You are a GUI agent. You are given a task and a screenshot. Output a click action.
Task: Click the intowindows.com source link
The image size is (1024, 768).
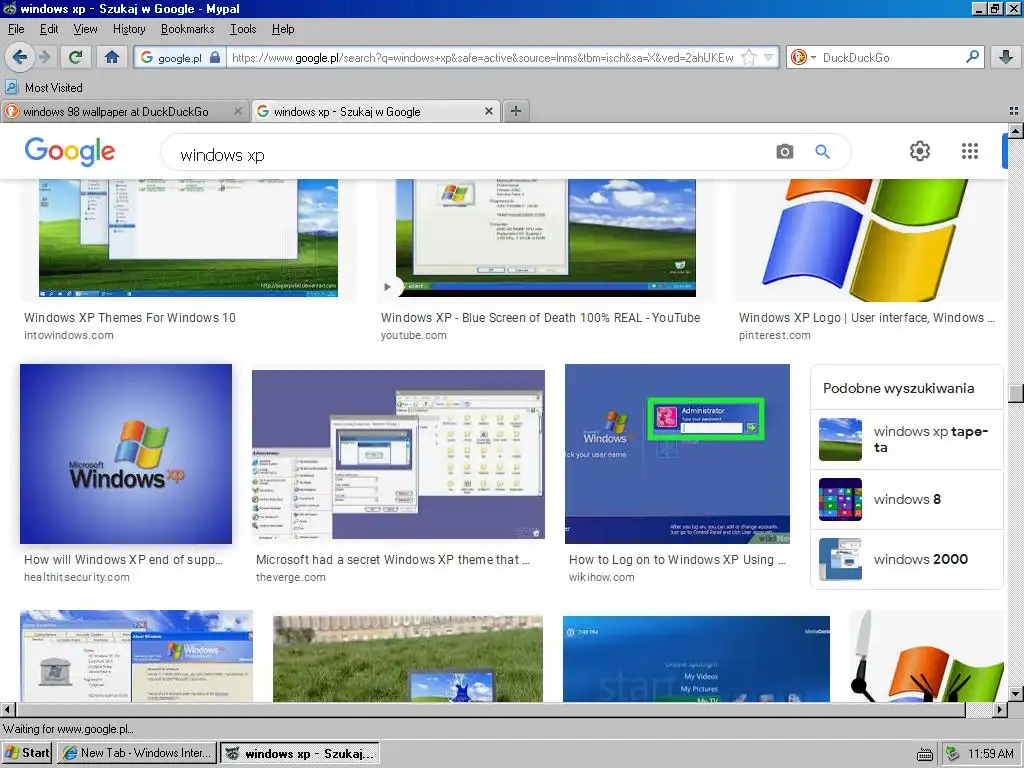coord(69,335)
